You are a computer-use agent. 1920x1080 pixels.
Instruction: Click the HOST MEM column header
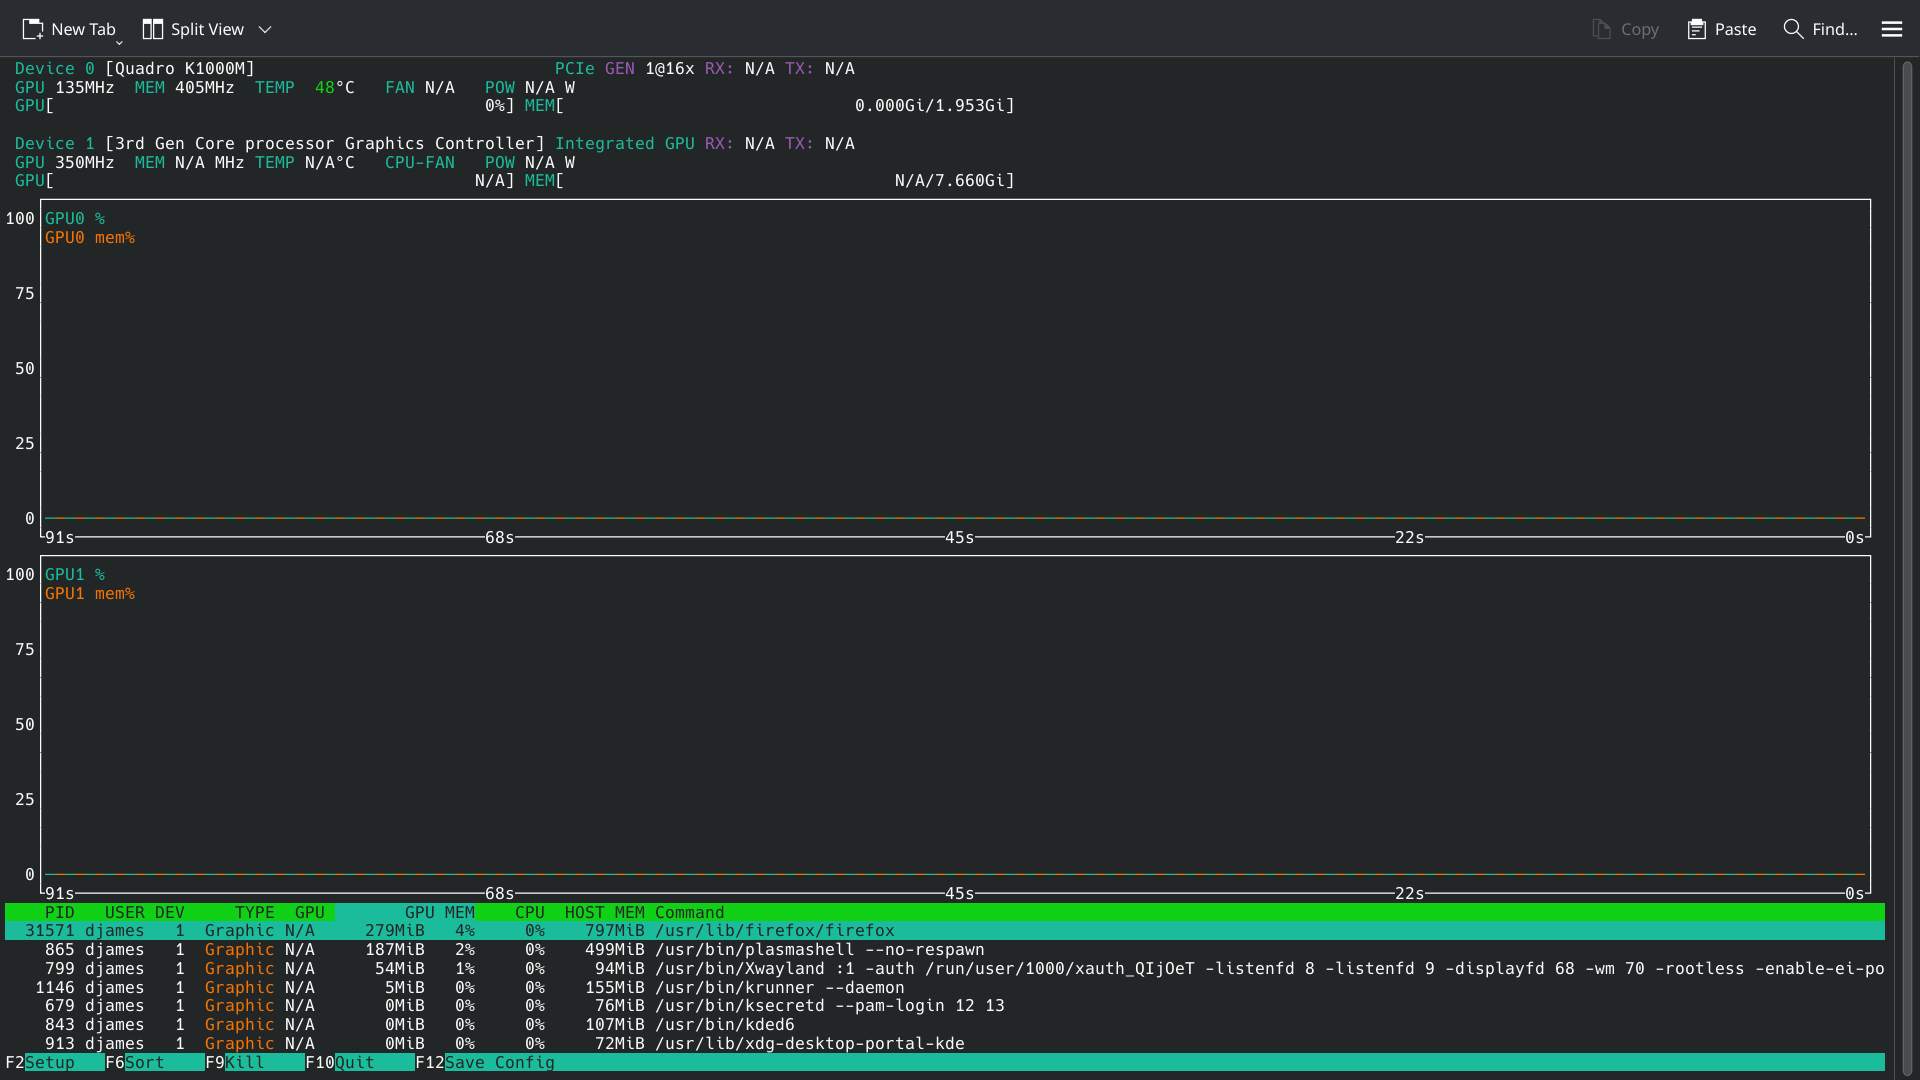tap(604, 912)
